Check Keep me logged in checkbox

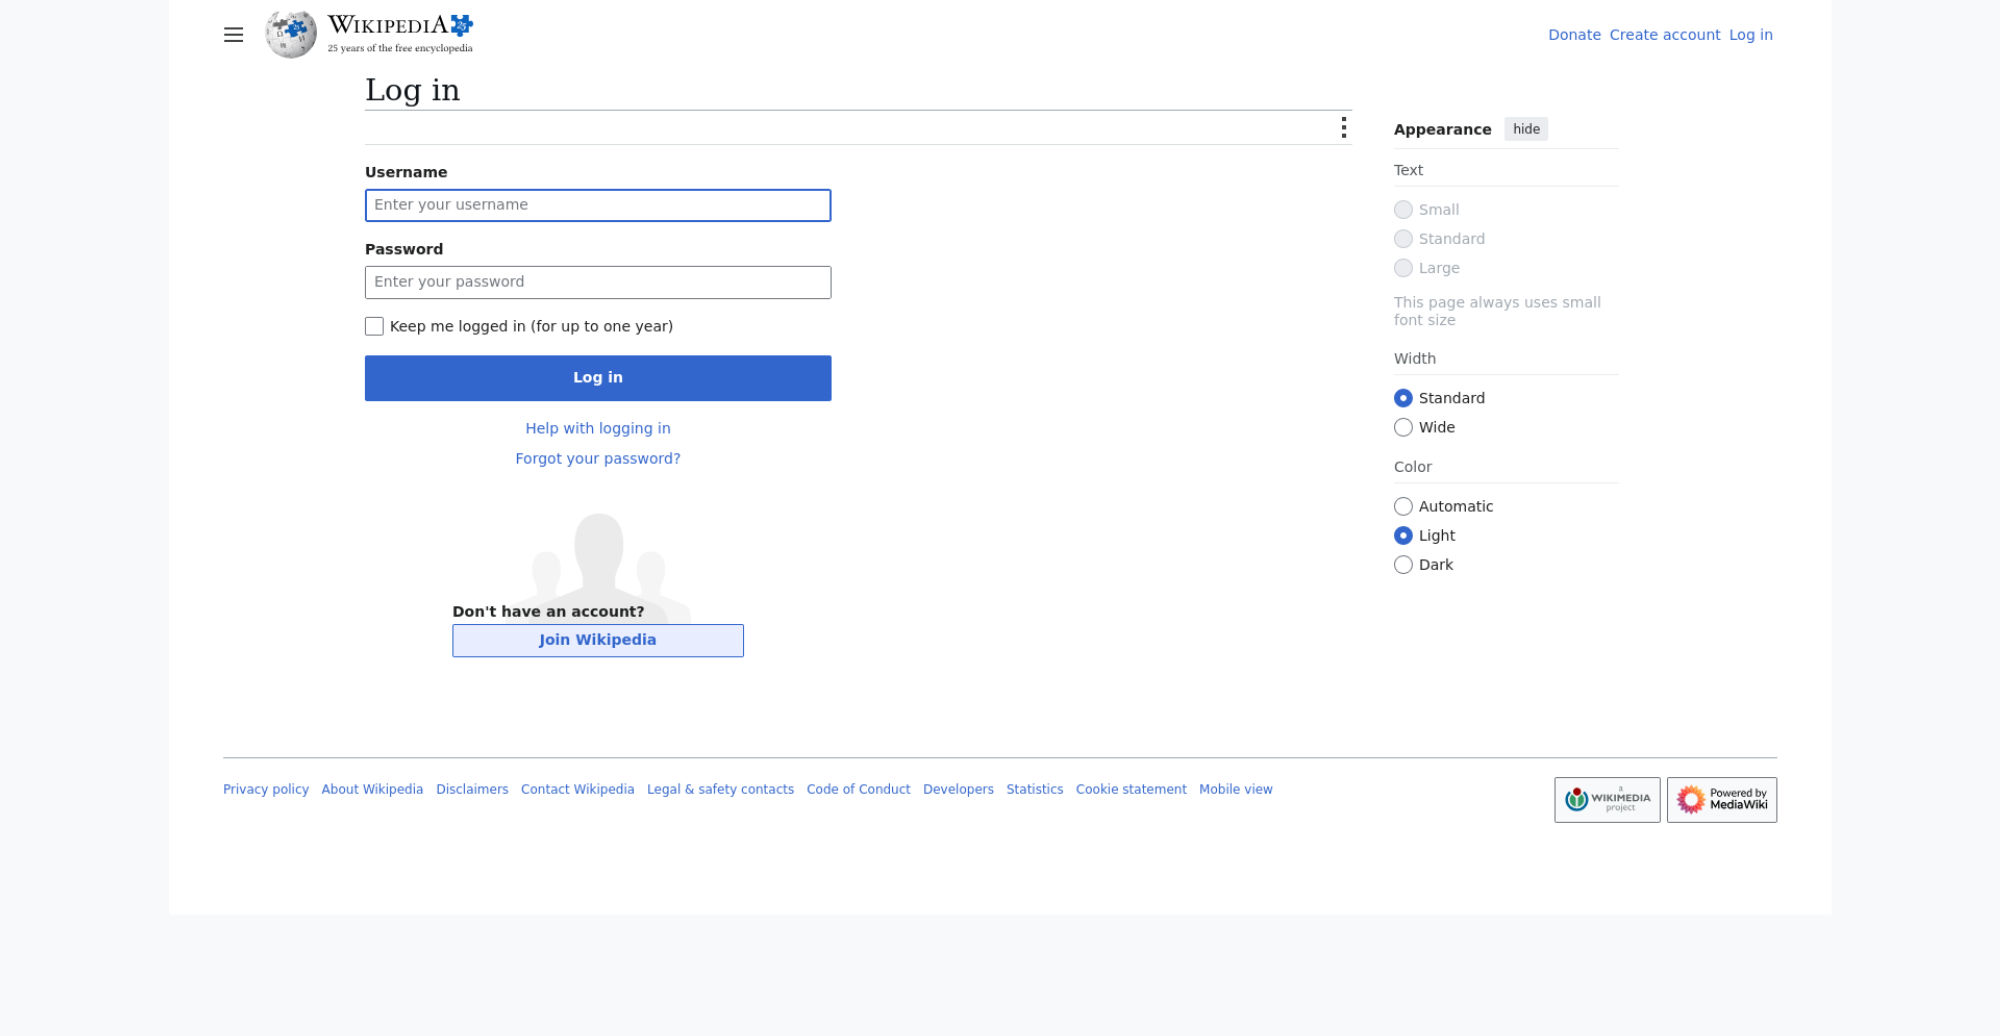[x=374, y=326]
